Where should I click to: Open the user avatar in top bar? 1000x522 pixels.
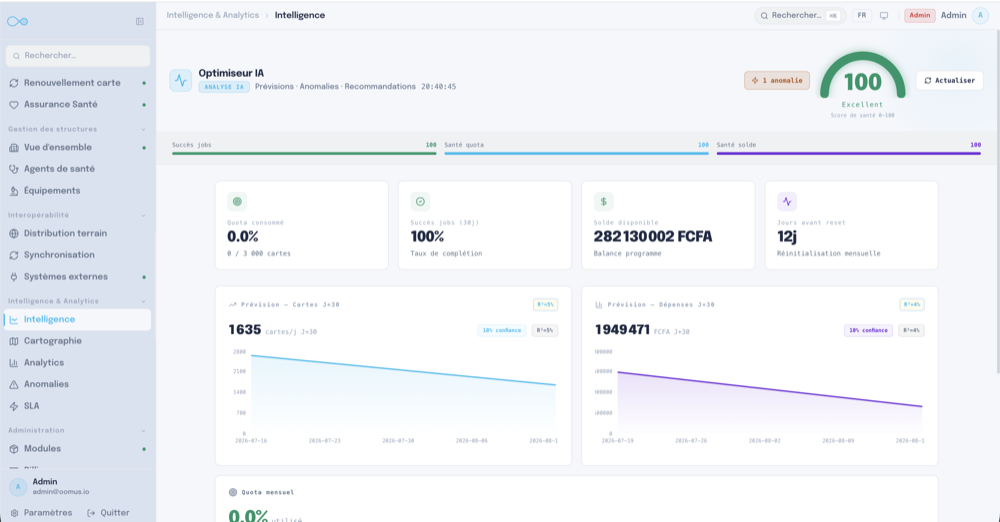coord(980,15)
